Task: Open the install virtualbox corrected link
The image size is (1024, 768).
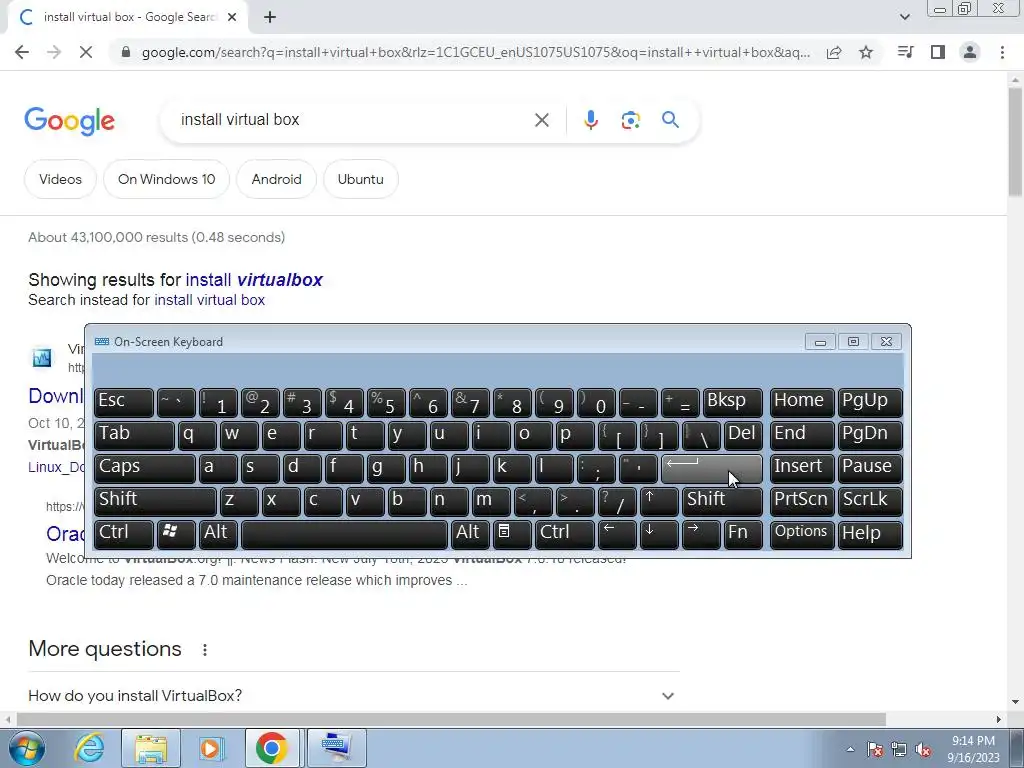Action: point(254,280)
